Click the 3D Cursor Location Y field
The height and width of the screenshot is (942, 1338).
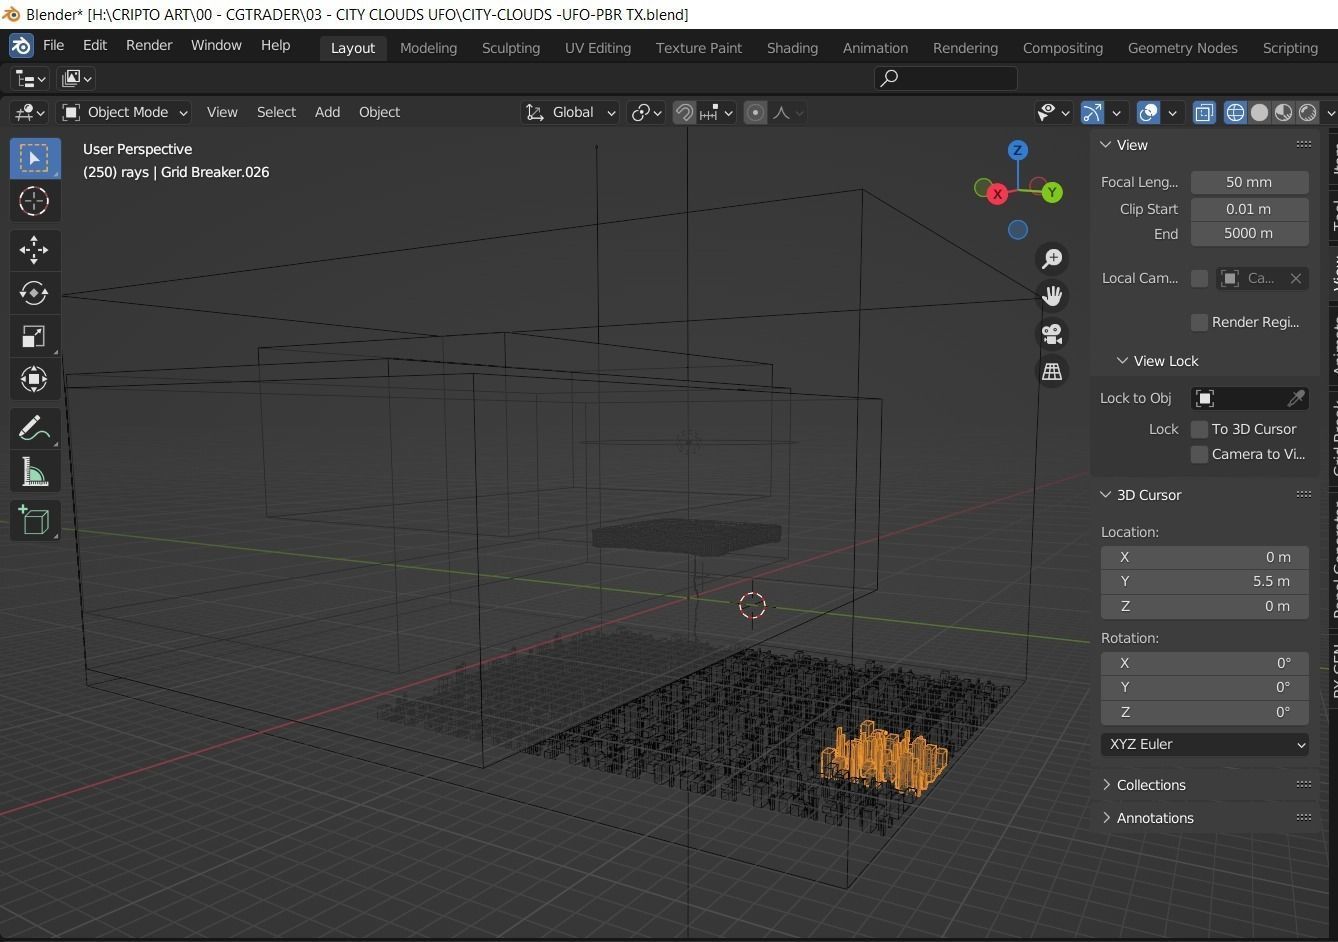1205,581
